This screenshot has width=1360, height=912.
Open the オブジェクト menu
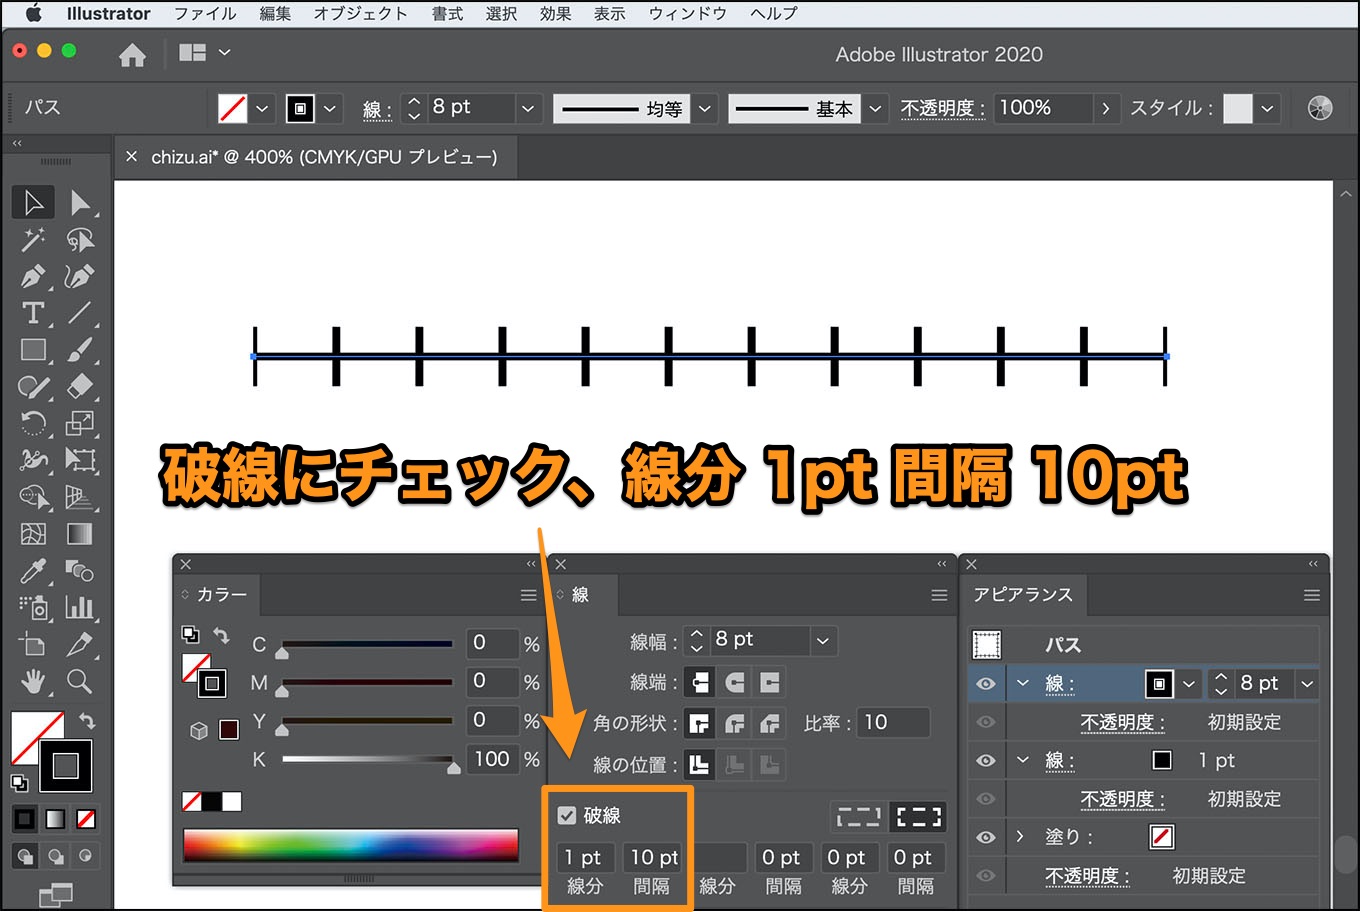(361, 14)
